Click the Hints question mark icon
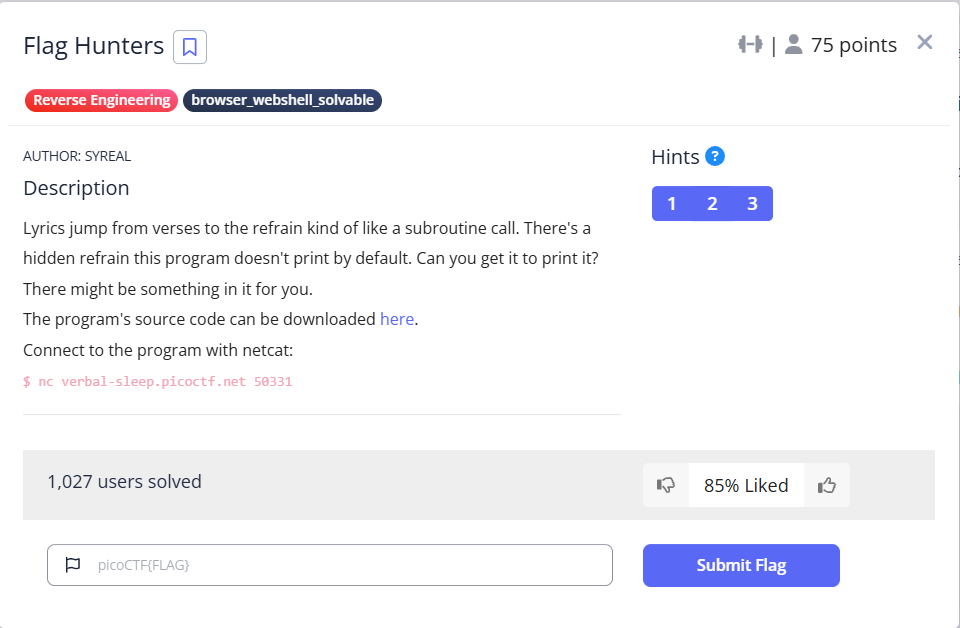The image size is (960, 628). point(714,156)
